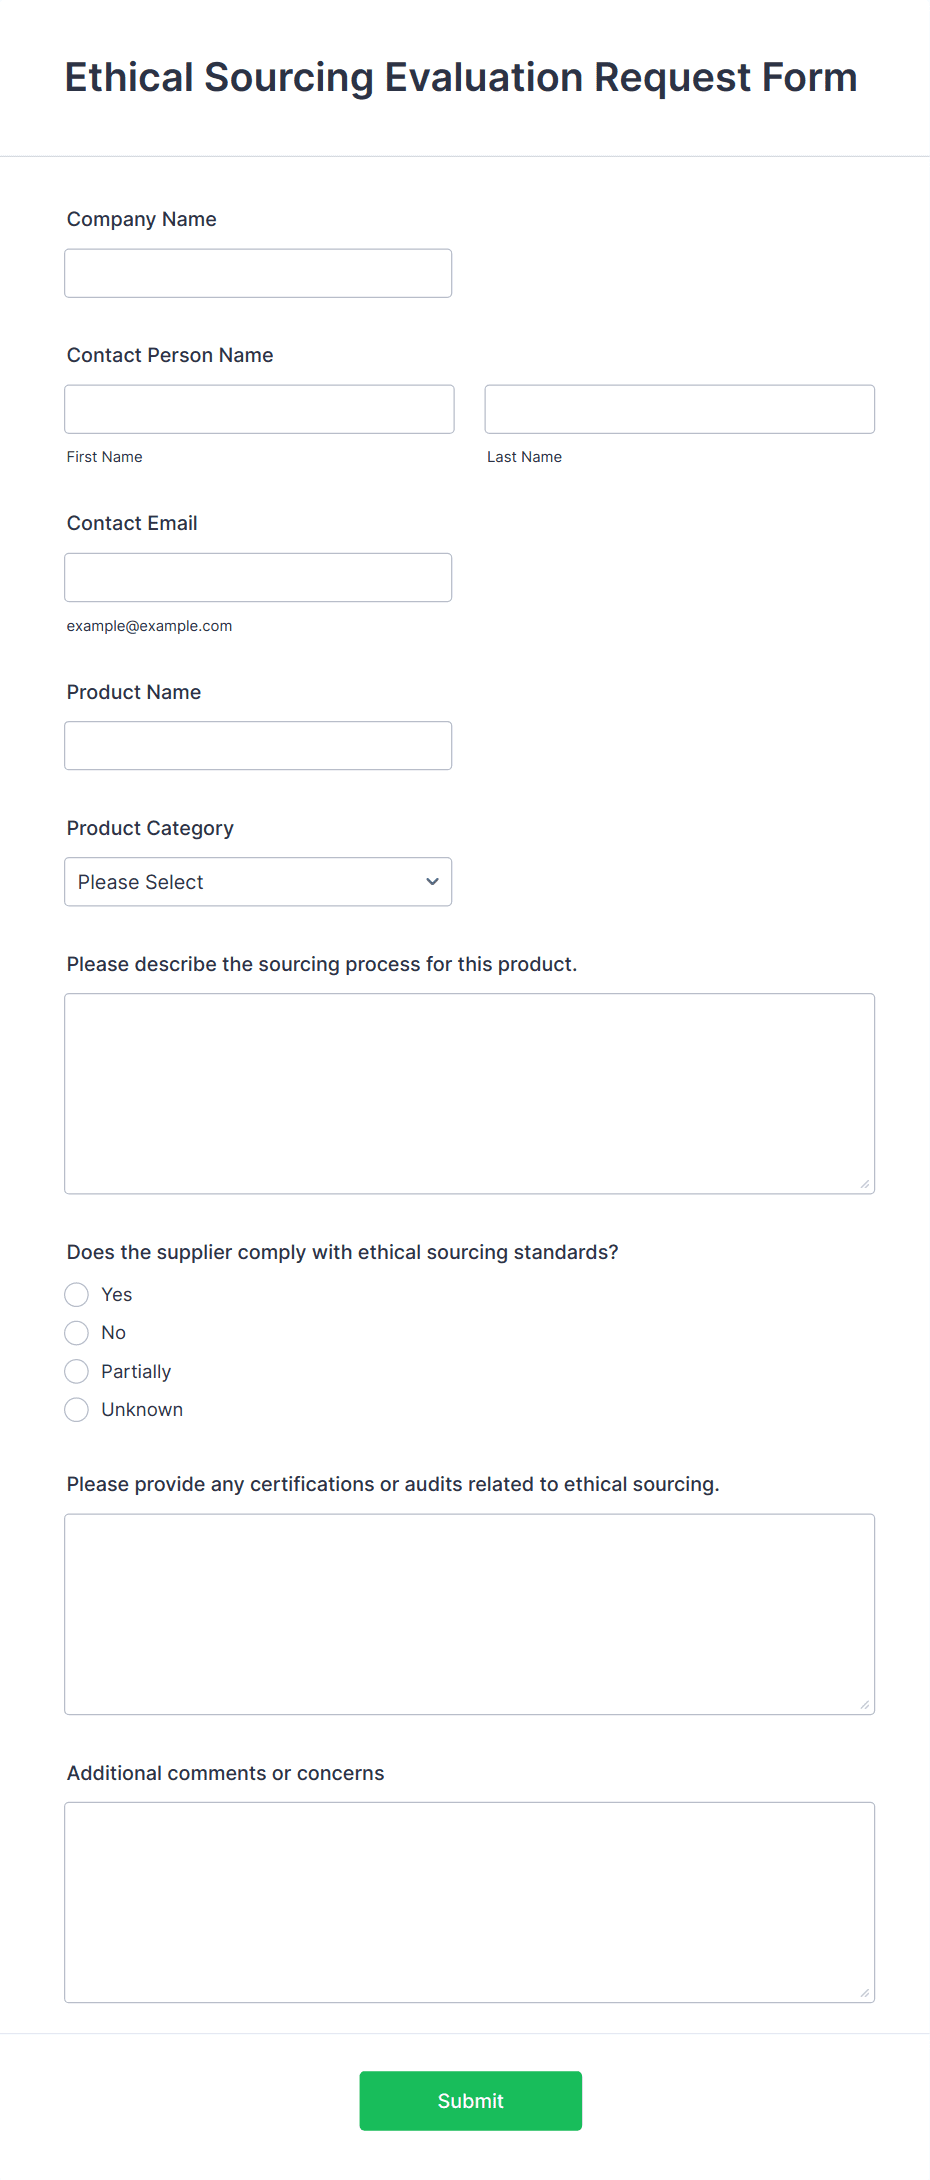Click the Contact Person Name label
Image resolution: width=930 pixels, height=2180 pixels.
(x=170, y=355)
